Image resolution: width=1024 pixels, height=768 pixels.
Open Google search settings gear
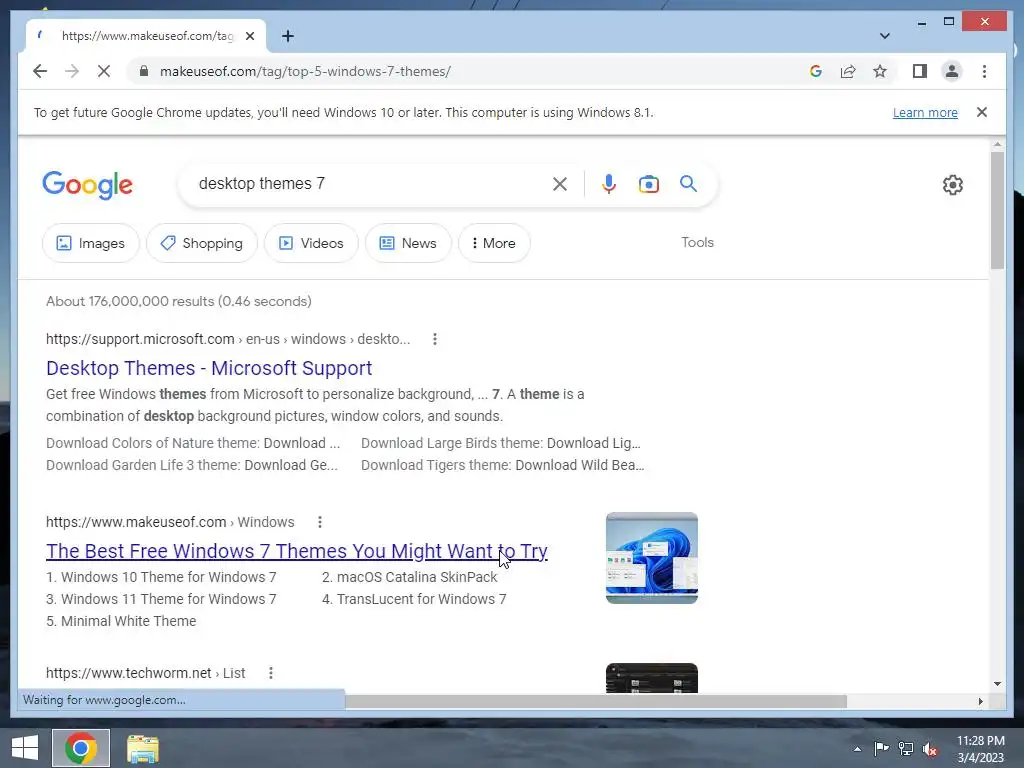953,185
